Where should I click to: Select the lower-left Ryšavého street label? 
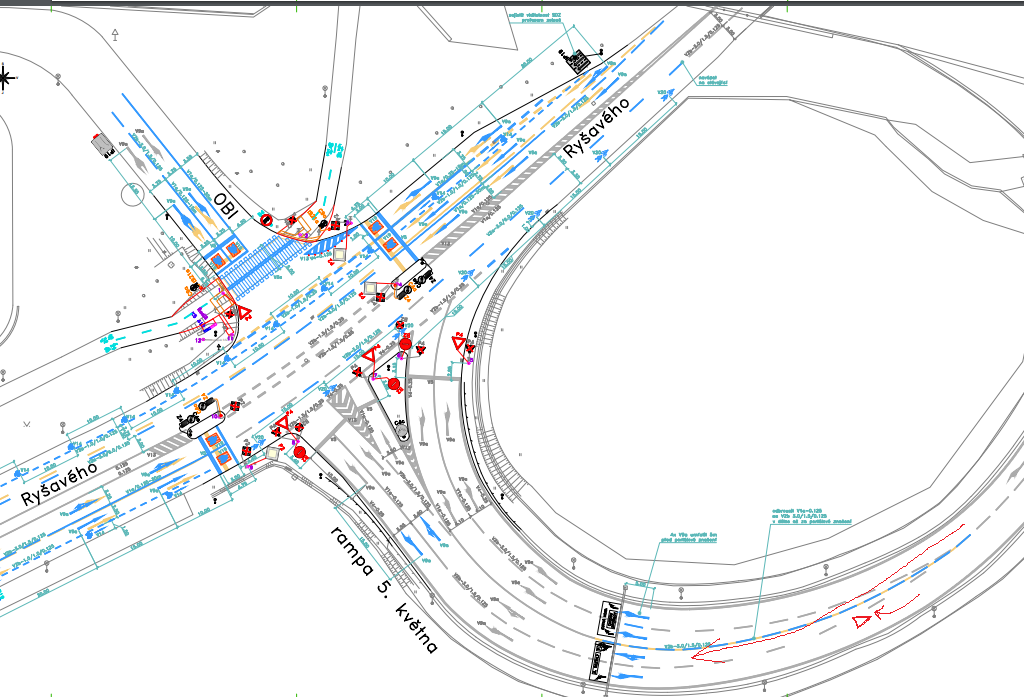59,481
